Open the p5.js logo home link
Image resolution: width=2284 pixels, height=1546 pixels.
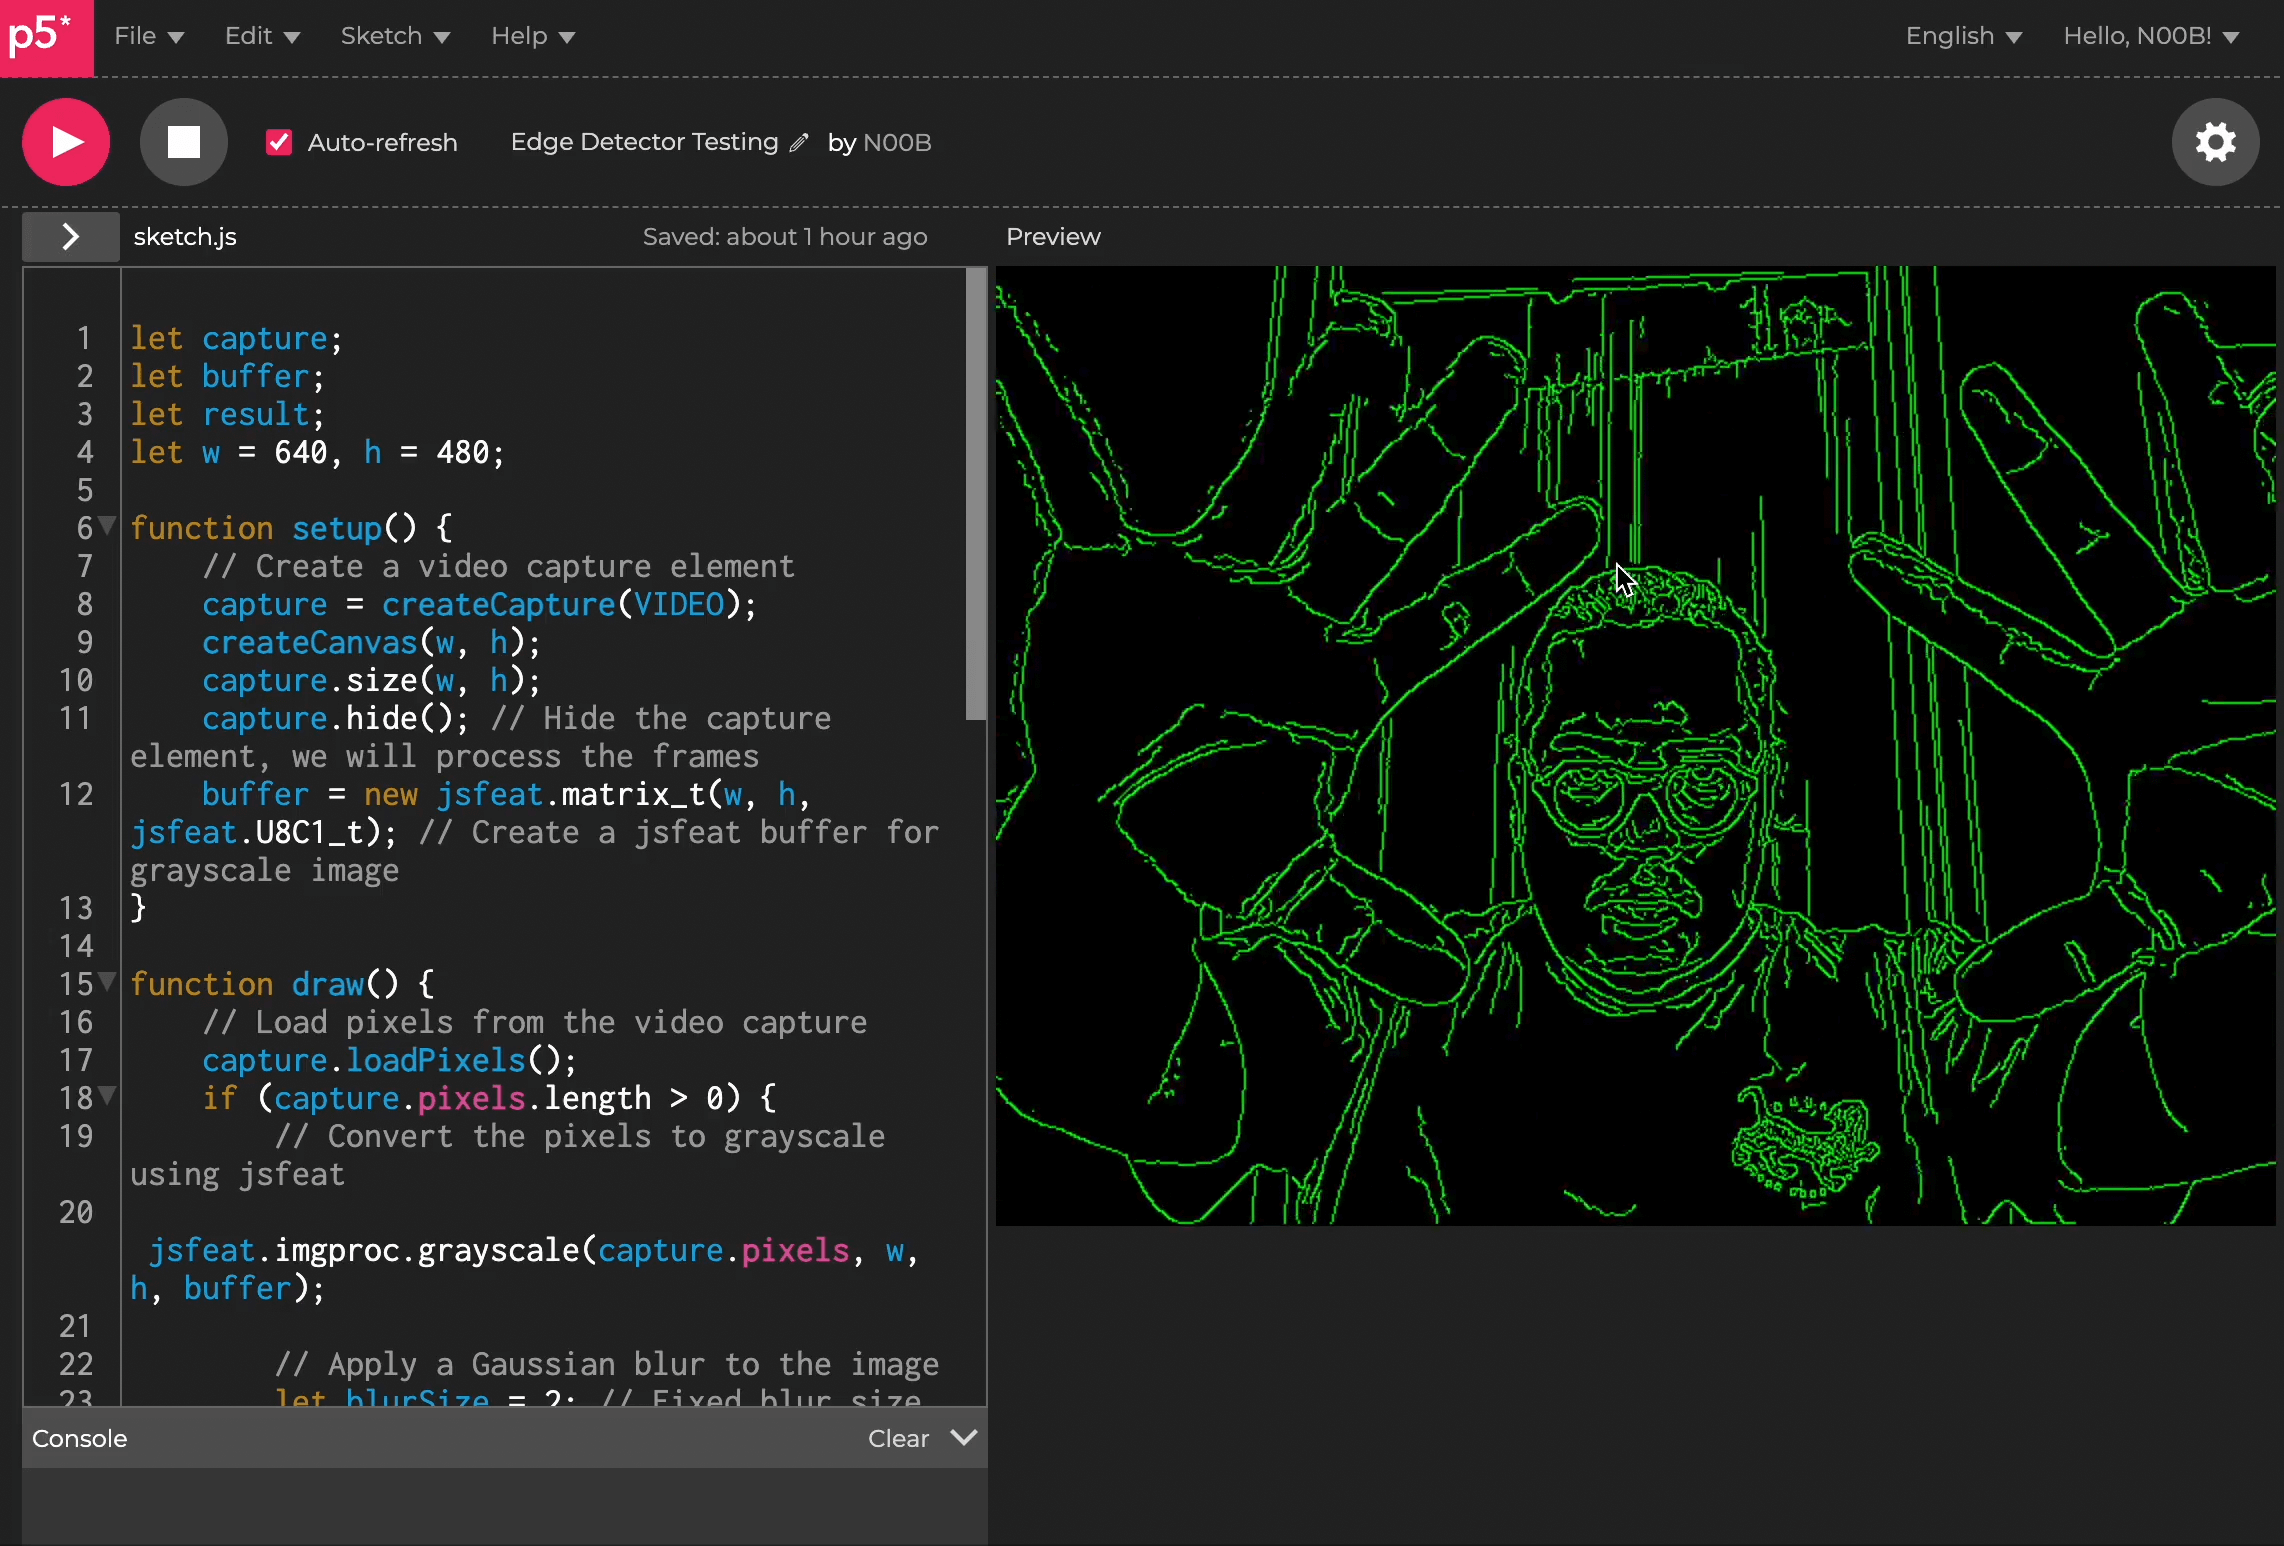coord(45,36)
